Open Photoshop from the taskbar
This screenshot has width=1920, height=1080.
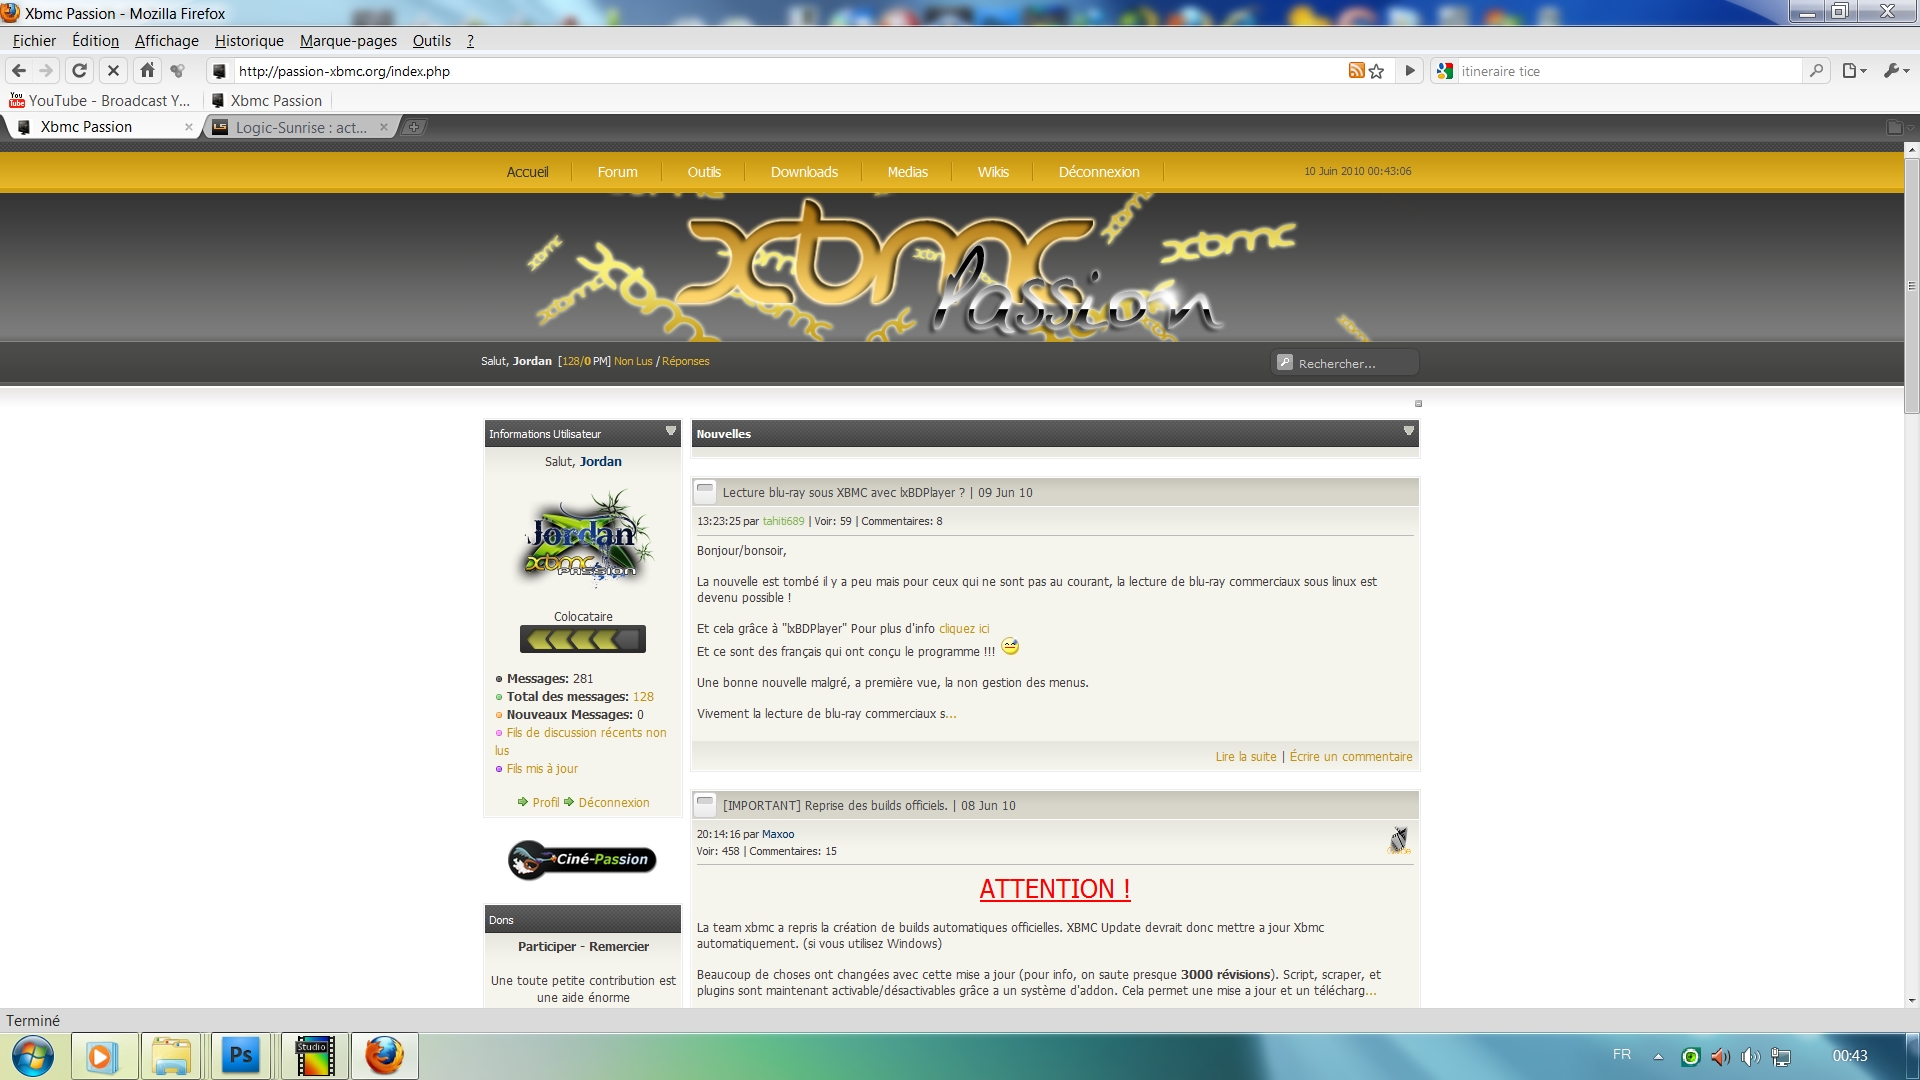pyautogui.click(x=241, y=1056)
